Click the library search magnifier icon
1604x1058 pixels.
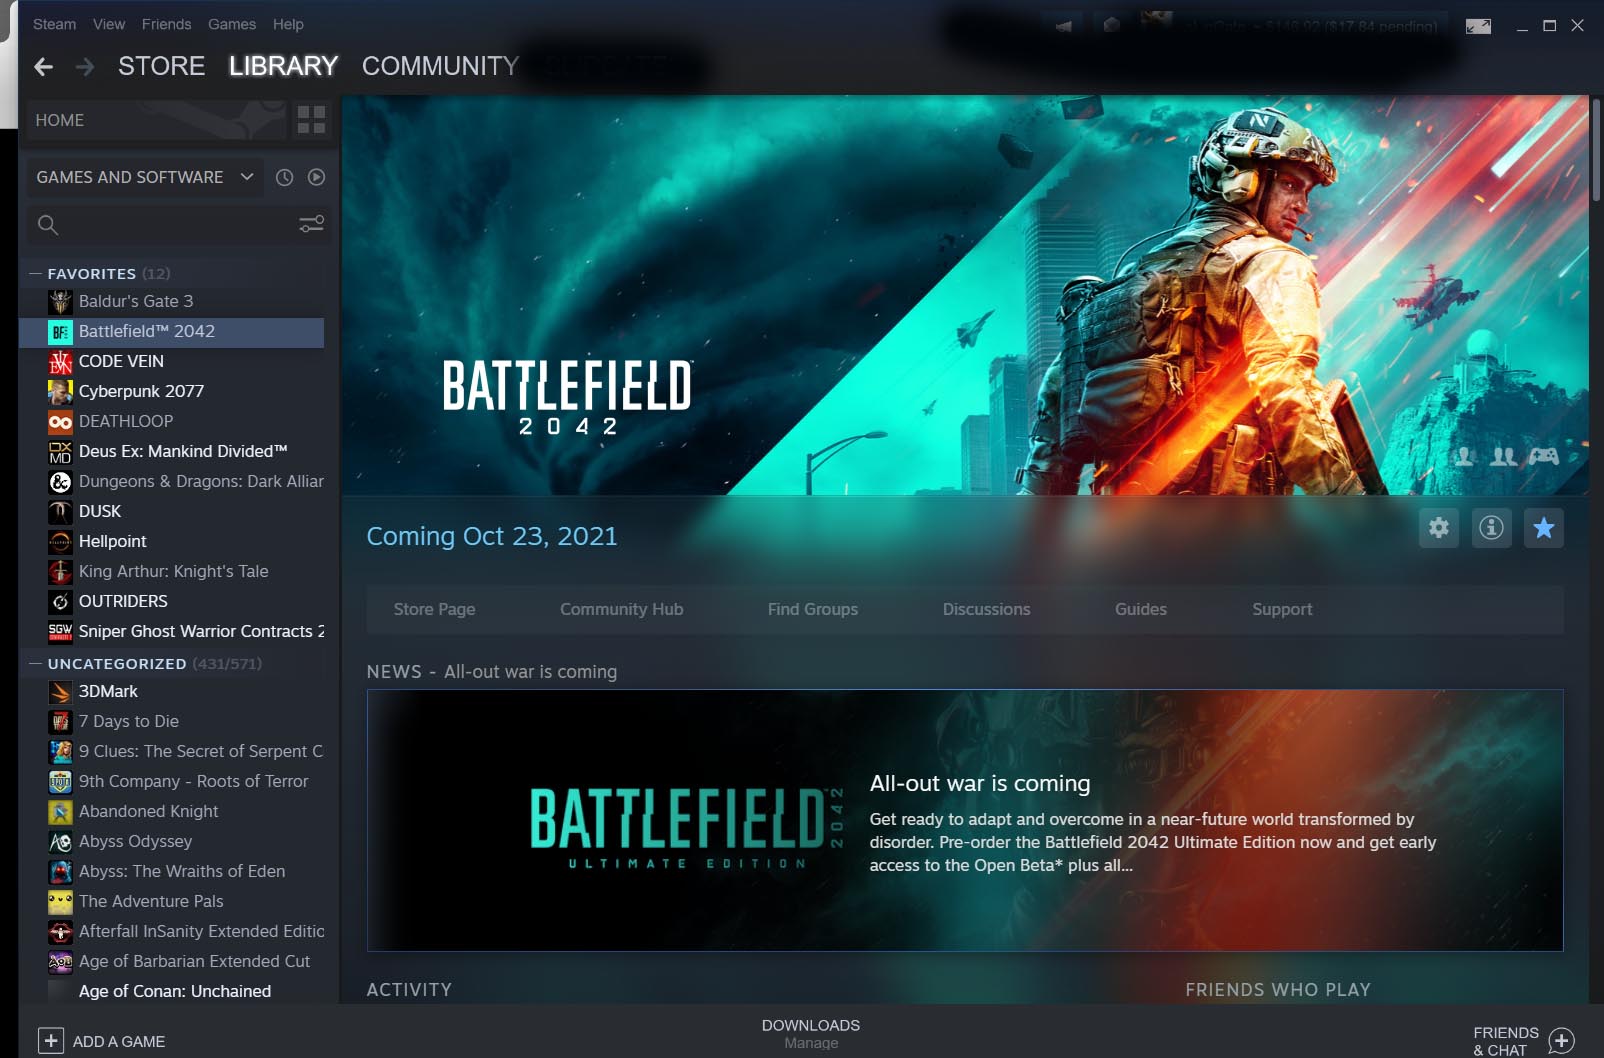click(48, 225)
